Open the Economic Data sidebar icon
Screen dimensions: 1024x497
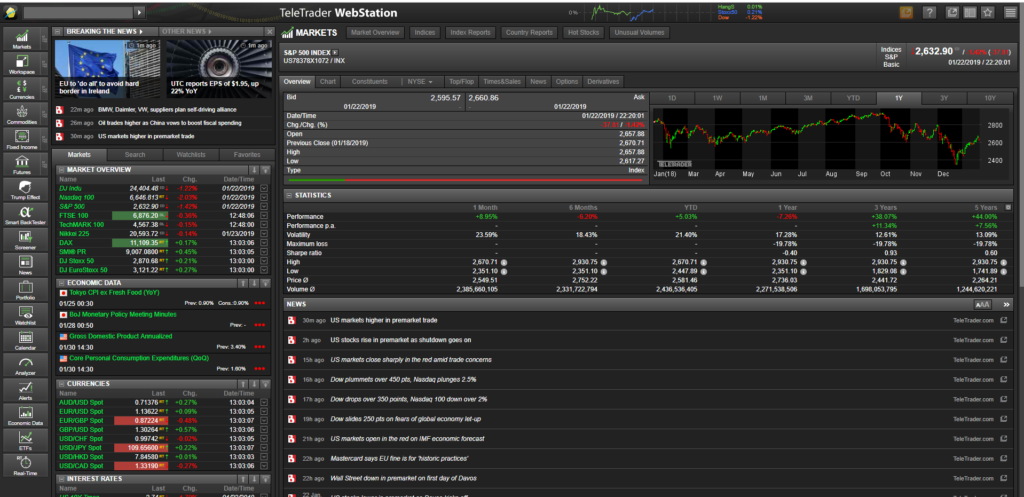pyautogui.click(x=25, y=415)
